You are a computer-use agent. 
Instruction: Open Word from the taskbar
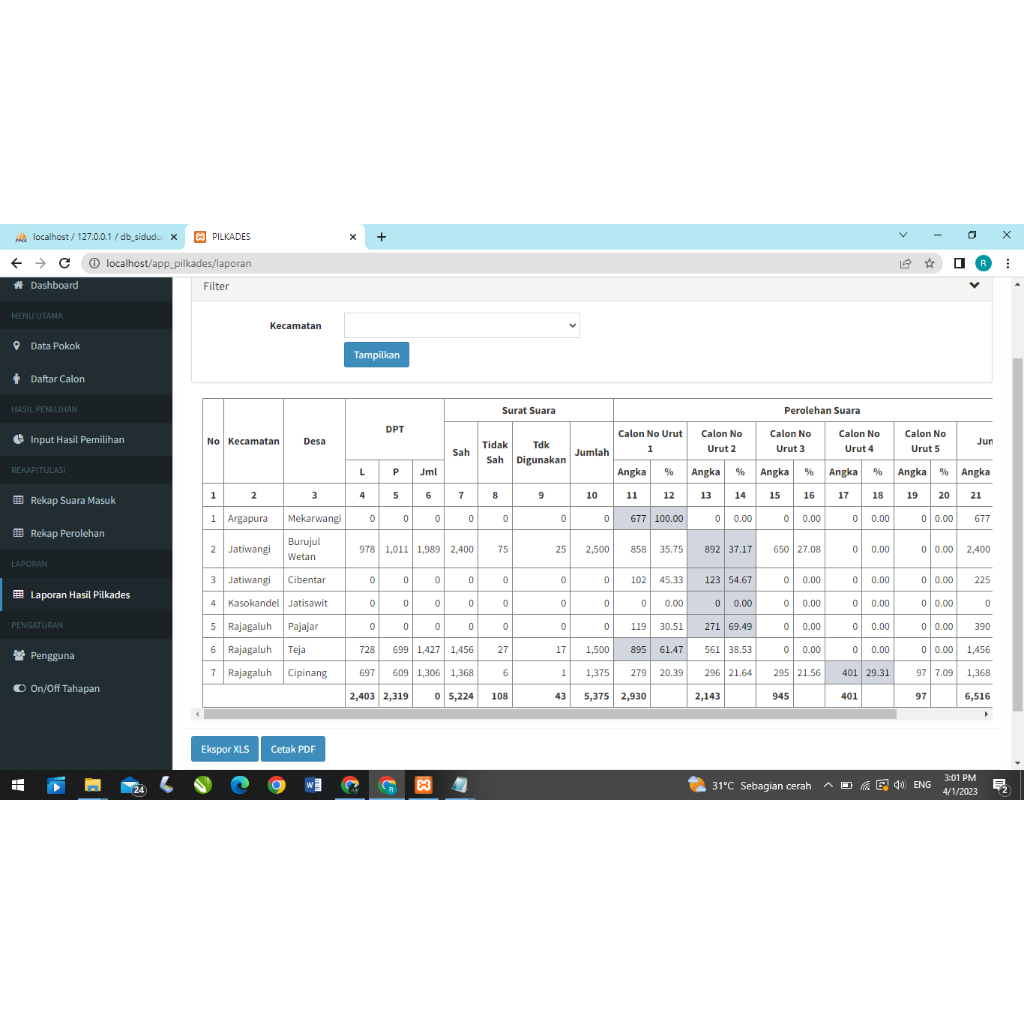[313, 785]
